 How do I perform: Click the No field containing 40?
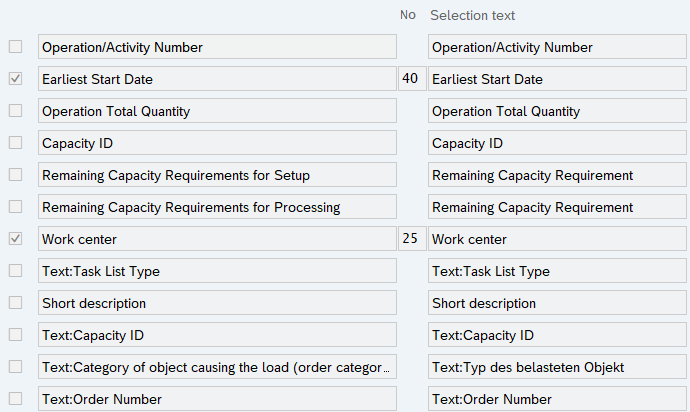click(x=409, y=79)
